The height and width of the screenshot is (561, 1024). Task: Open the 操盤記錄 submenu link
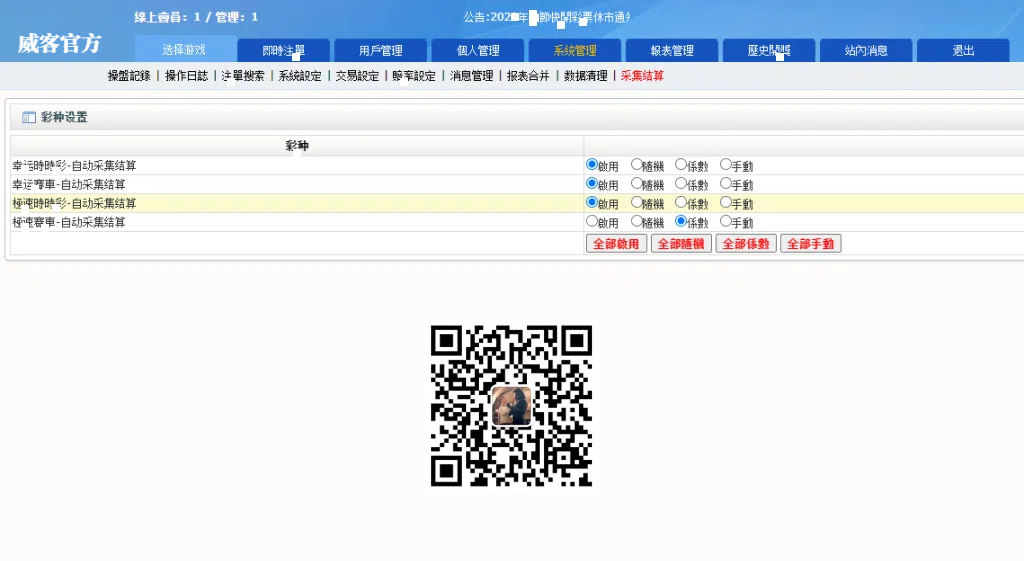click(x=129, y=76)
